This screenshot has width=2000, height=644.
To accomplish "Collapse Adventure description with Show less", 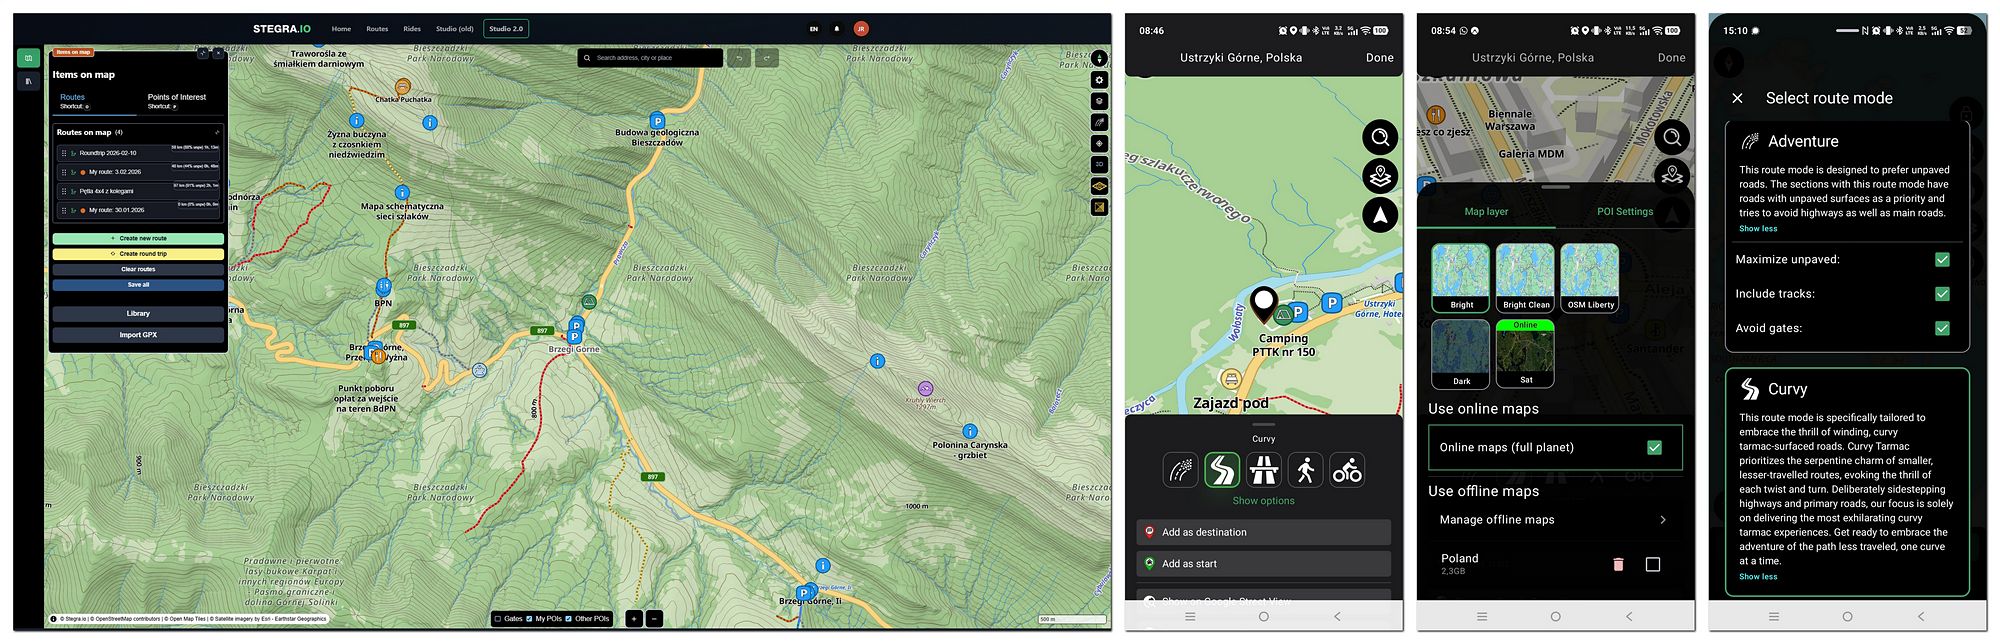I will tap(1757, 229).
